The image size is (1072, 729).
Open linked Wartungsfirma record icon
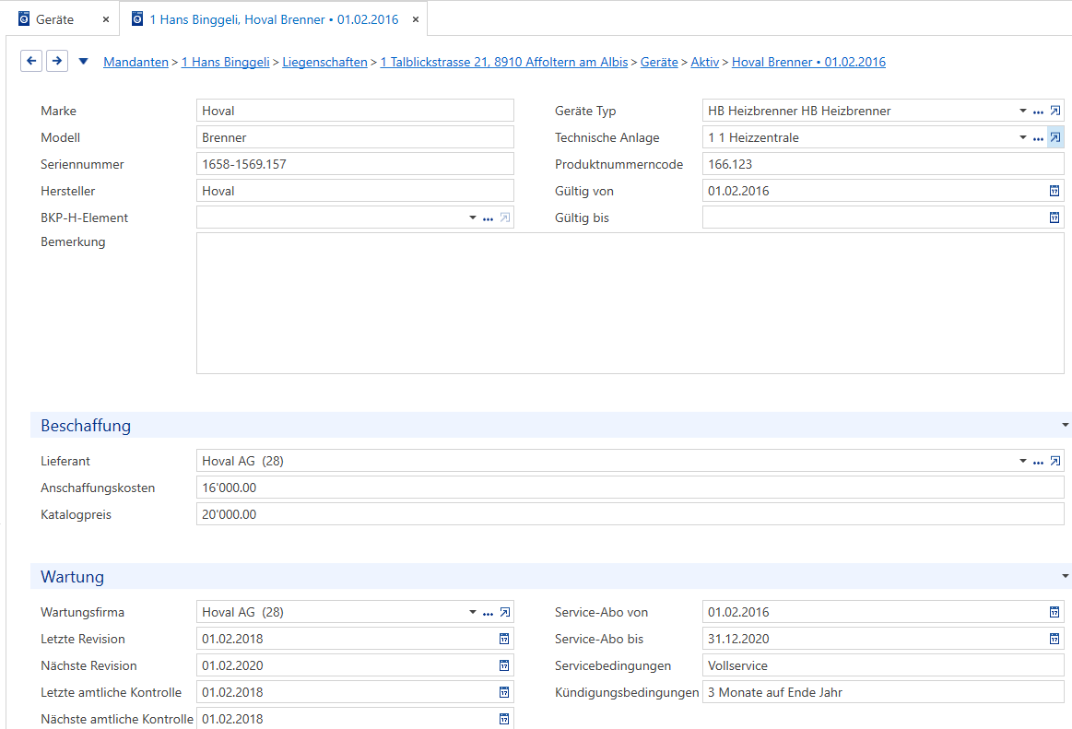pos(505,612)
